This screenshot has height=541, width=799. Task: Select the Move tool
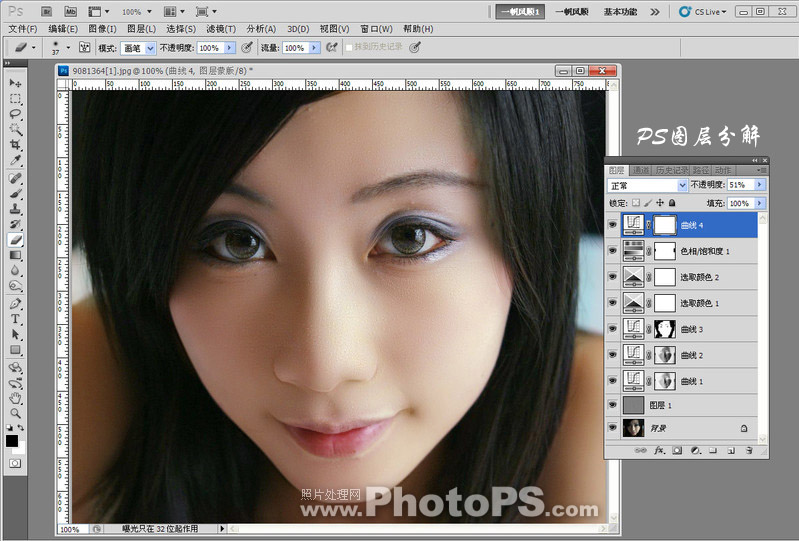(x=15, y=83)
